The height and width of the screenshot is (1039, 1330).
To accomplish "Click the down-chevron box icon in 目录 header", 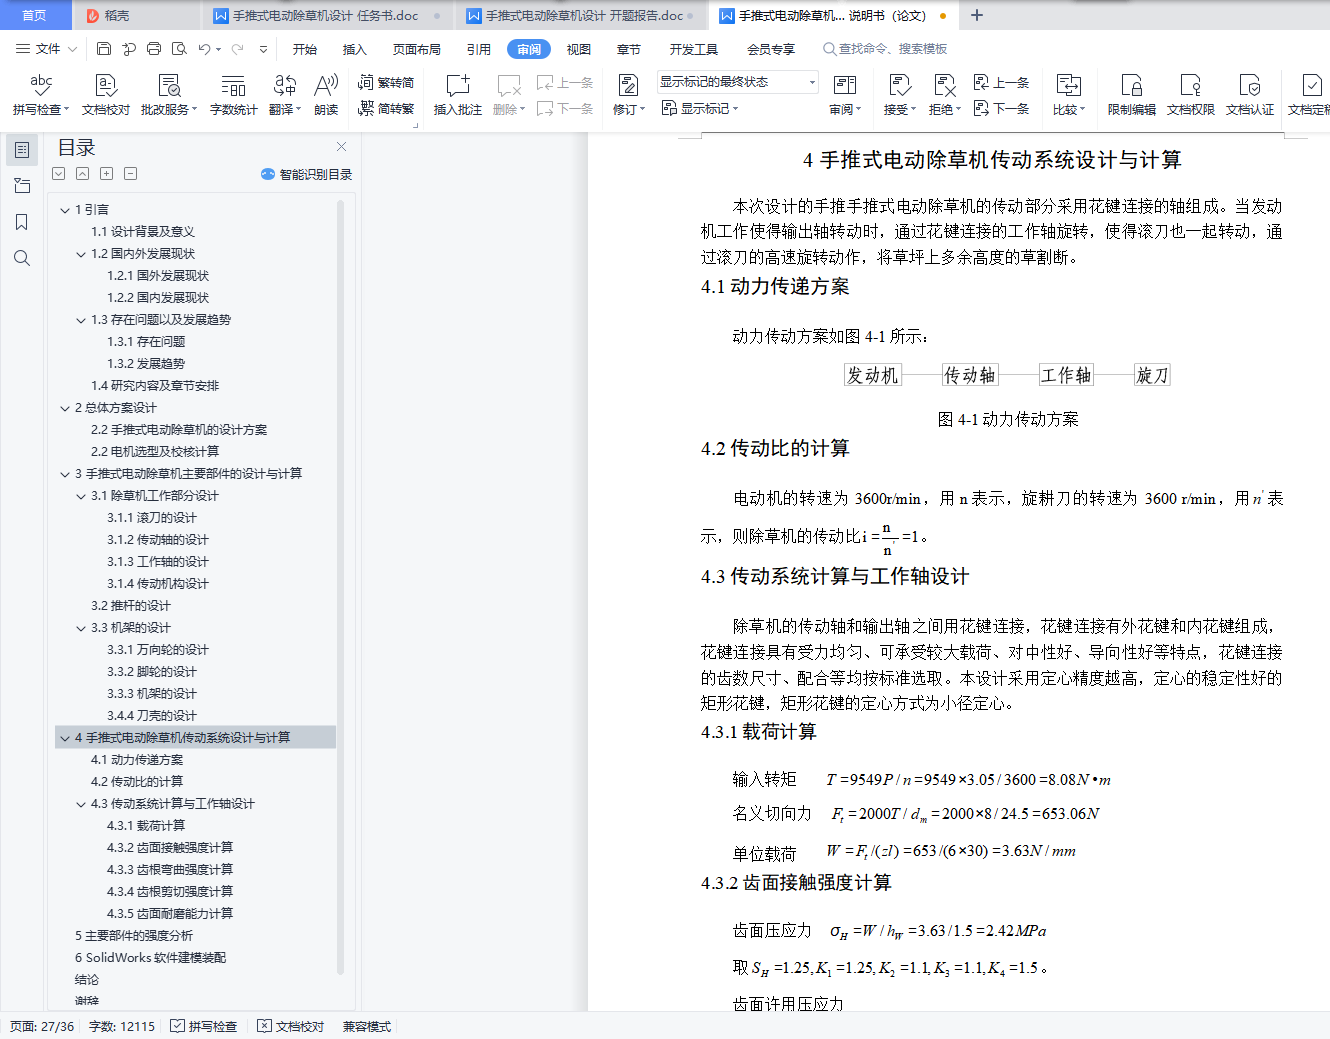I will (x=58, y=174).
